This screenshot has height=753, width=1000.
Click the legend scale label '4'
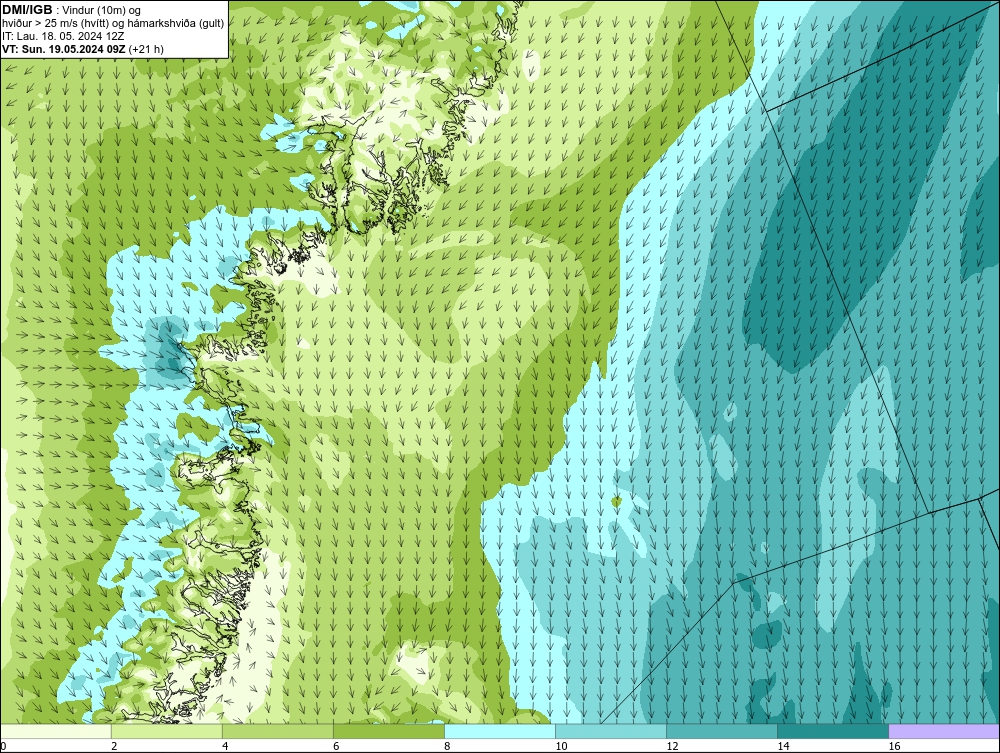click(x=225, y=746)
